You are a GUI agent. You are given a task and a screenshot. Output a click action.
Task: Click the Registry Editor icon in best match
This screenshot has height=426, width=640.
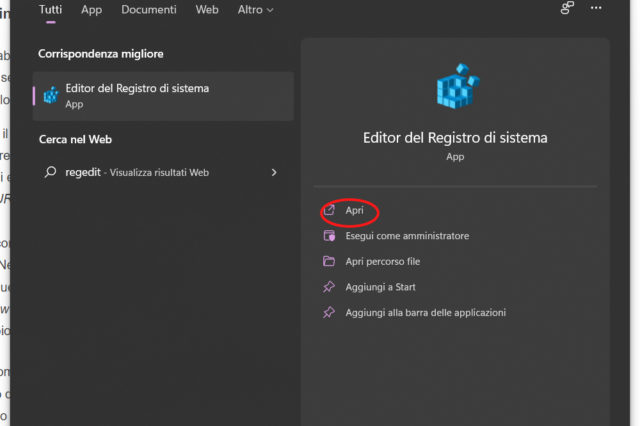tap(51, 95)
